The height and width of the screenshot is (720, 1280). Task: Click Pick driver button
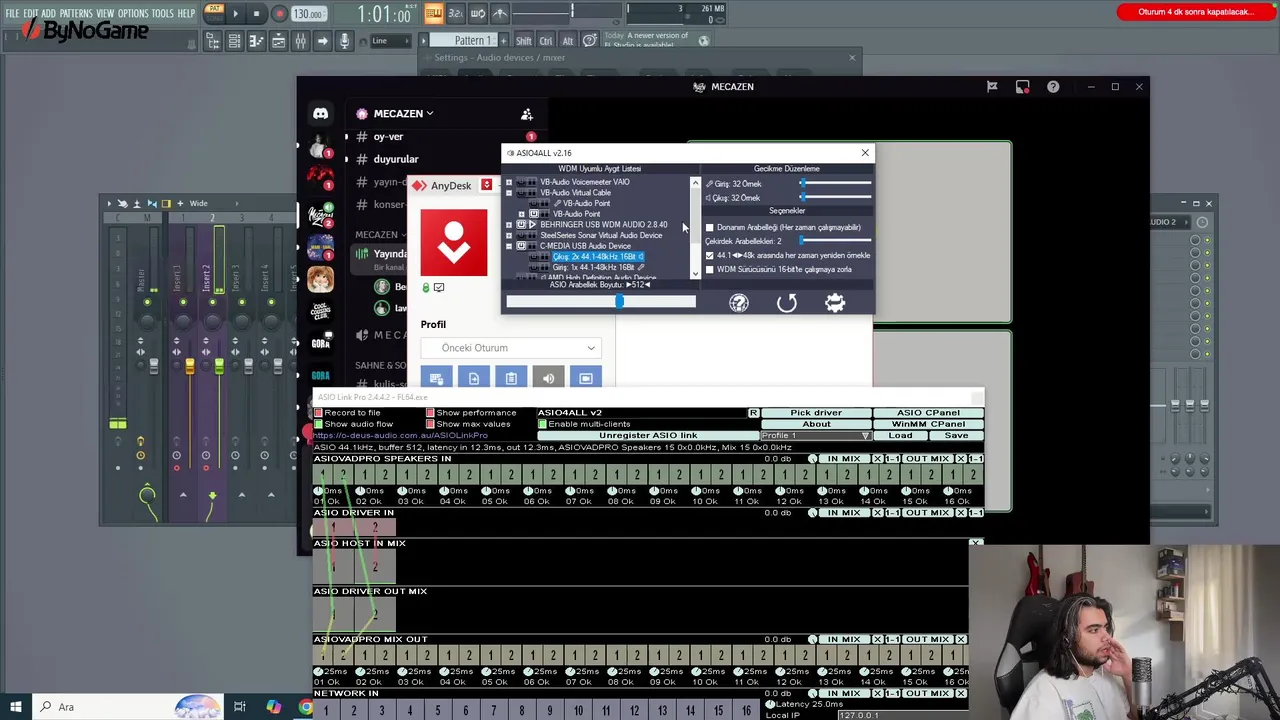click(816, 413)
